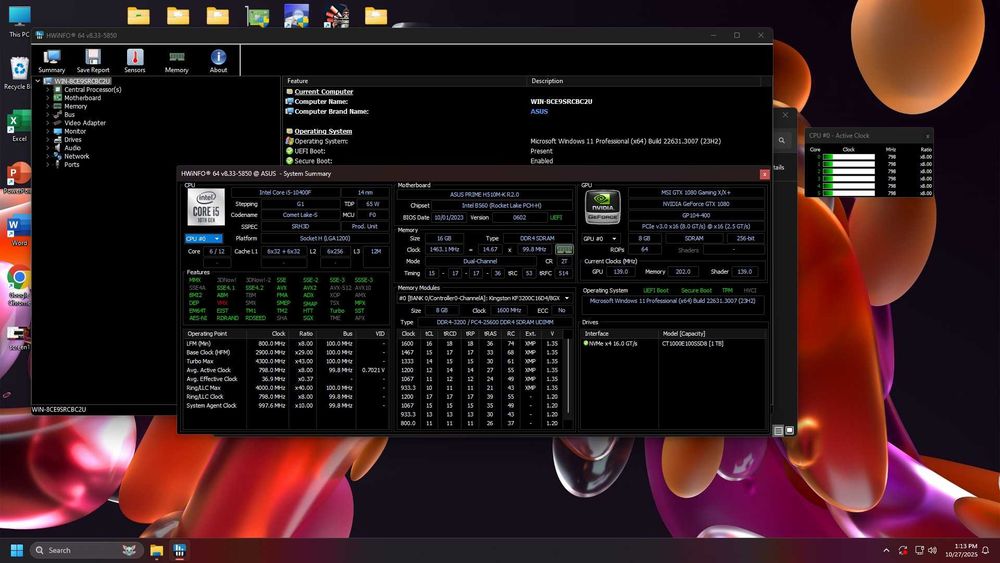Viewport: 1000px width, 563px height.
Task: Select the PowerPoint desktop shortcut
Action: [18, 178]
